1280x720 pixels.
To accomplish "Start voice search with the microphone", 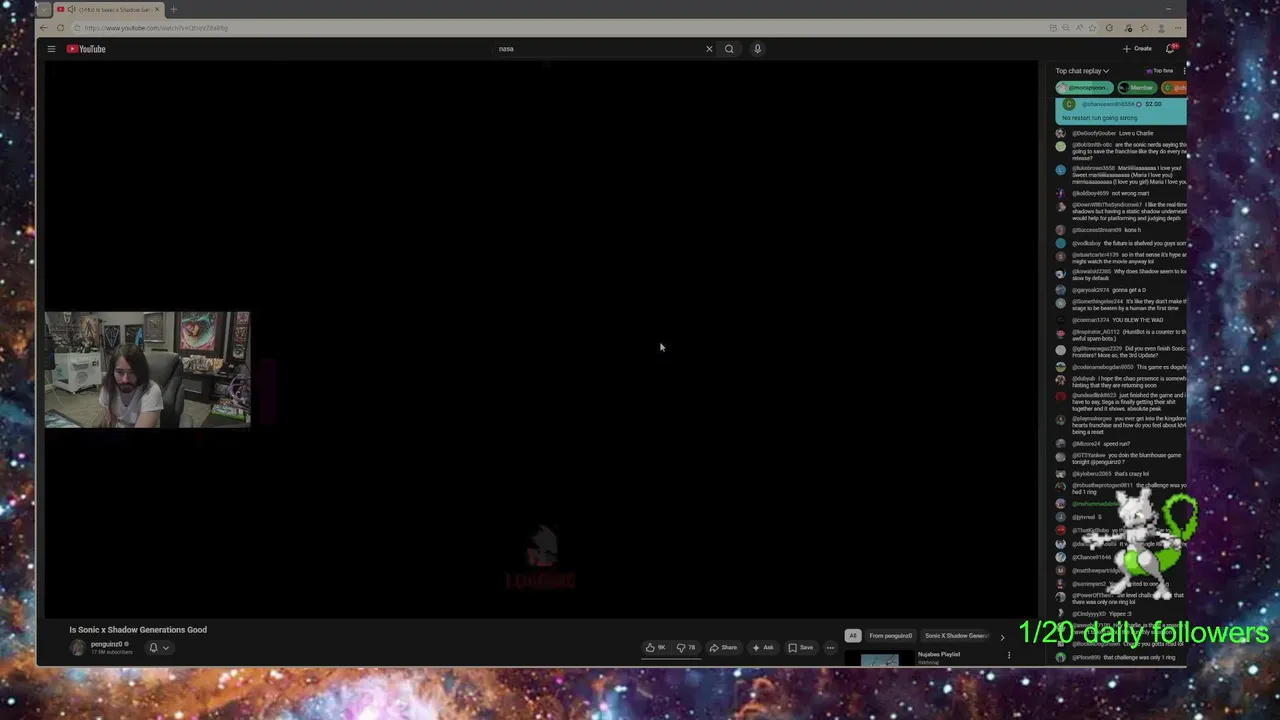I will (757, 49).
